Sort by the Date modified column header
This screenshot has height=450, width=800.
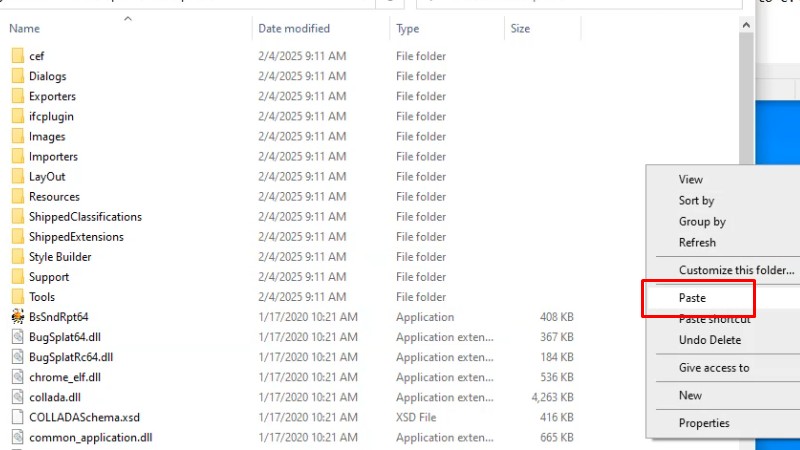point(294,29)
